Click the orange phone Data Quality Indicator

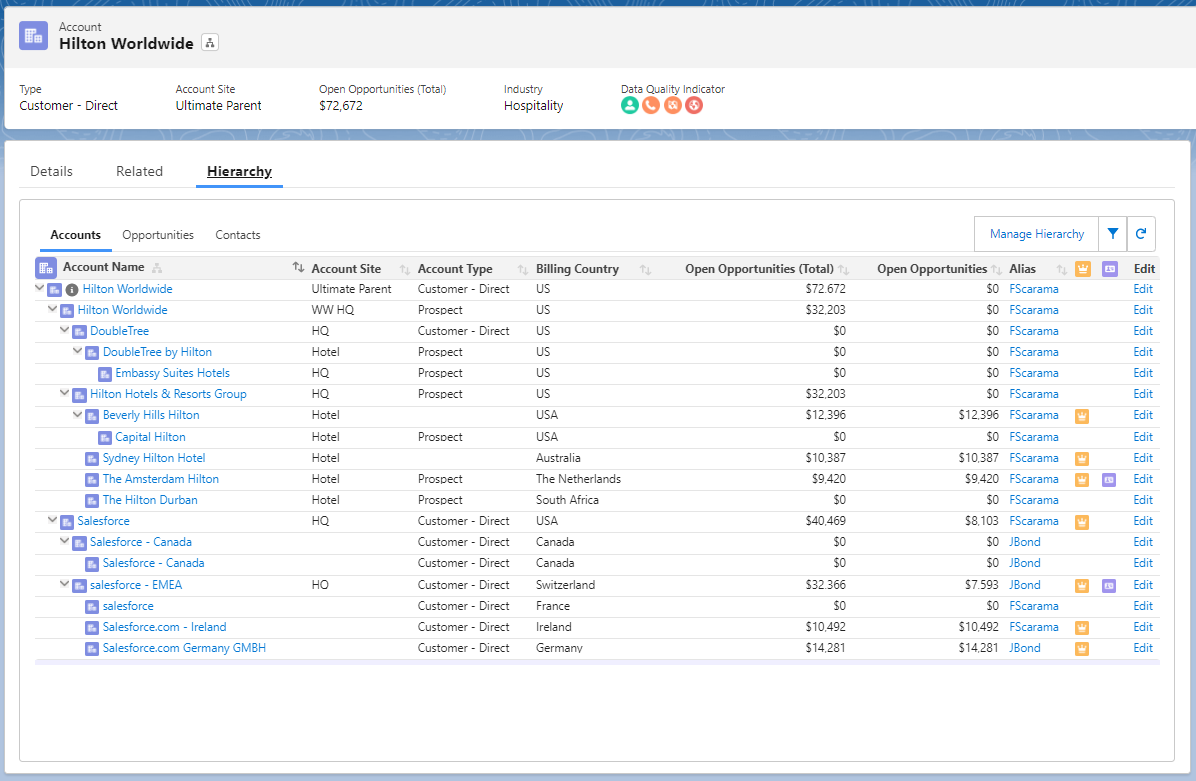651,104
